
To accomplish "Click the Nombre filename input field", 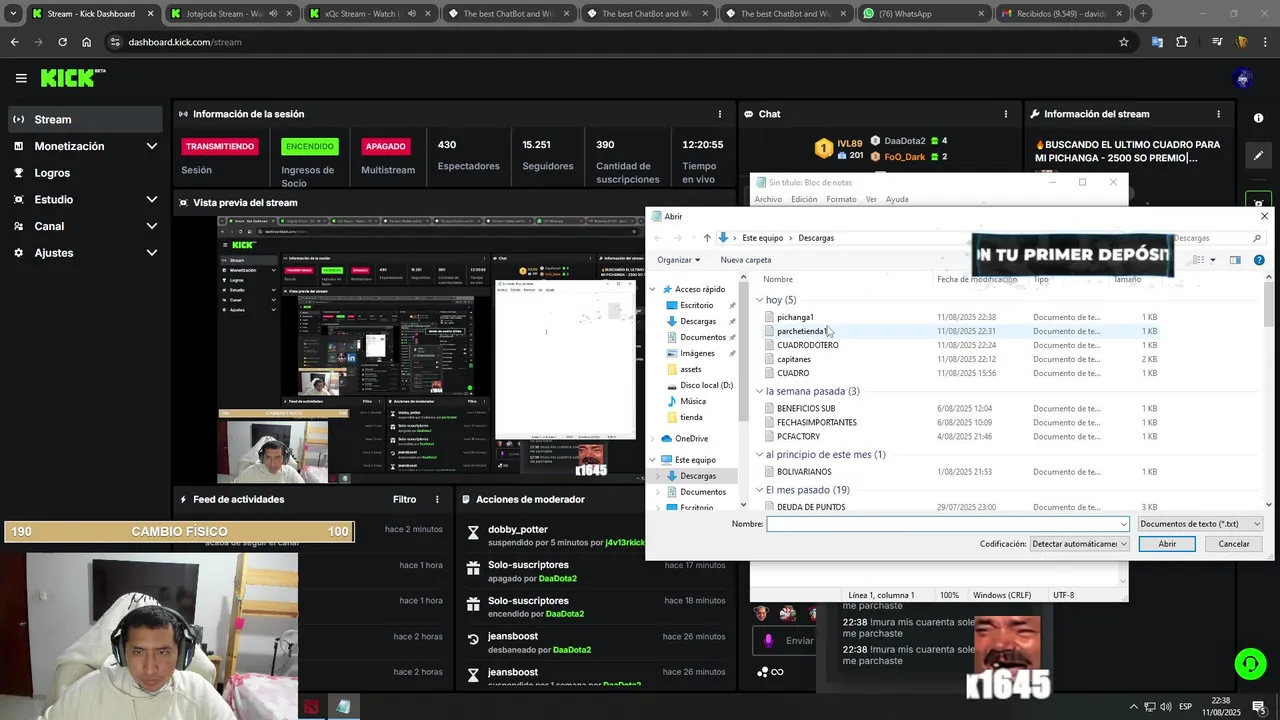I will pyautogui.click(x=947, y=524).
